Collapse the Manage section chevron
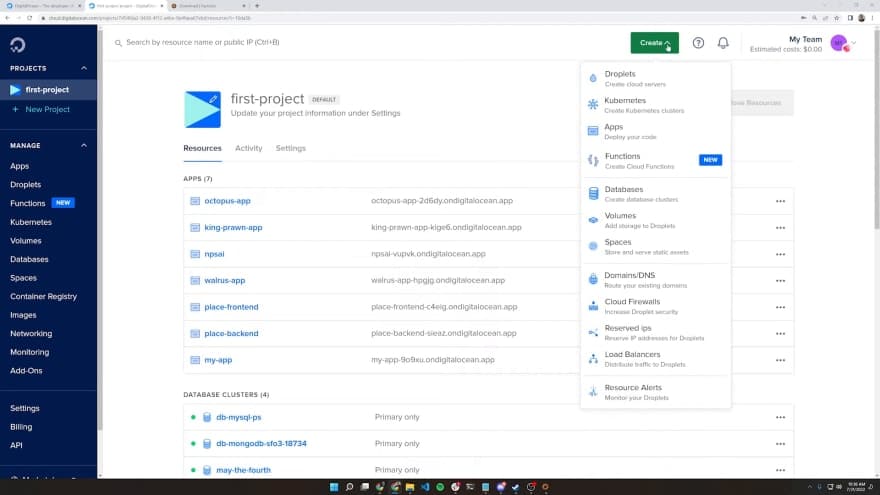 pyautogui.click(x=84, y=145)
